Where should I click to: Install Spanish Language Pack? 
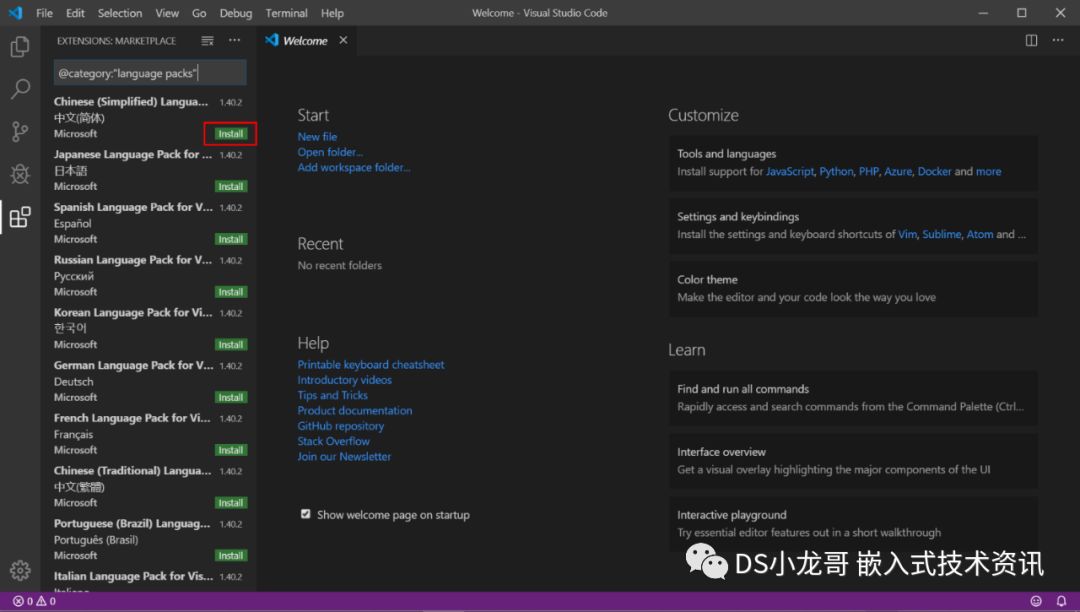point(231,239)
